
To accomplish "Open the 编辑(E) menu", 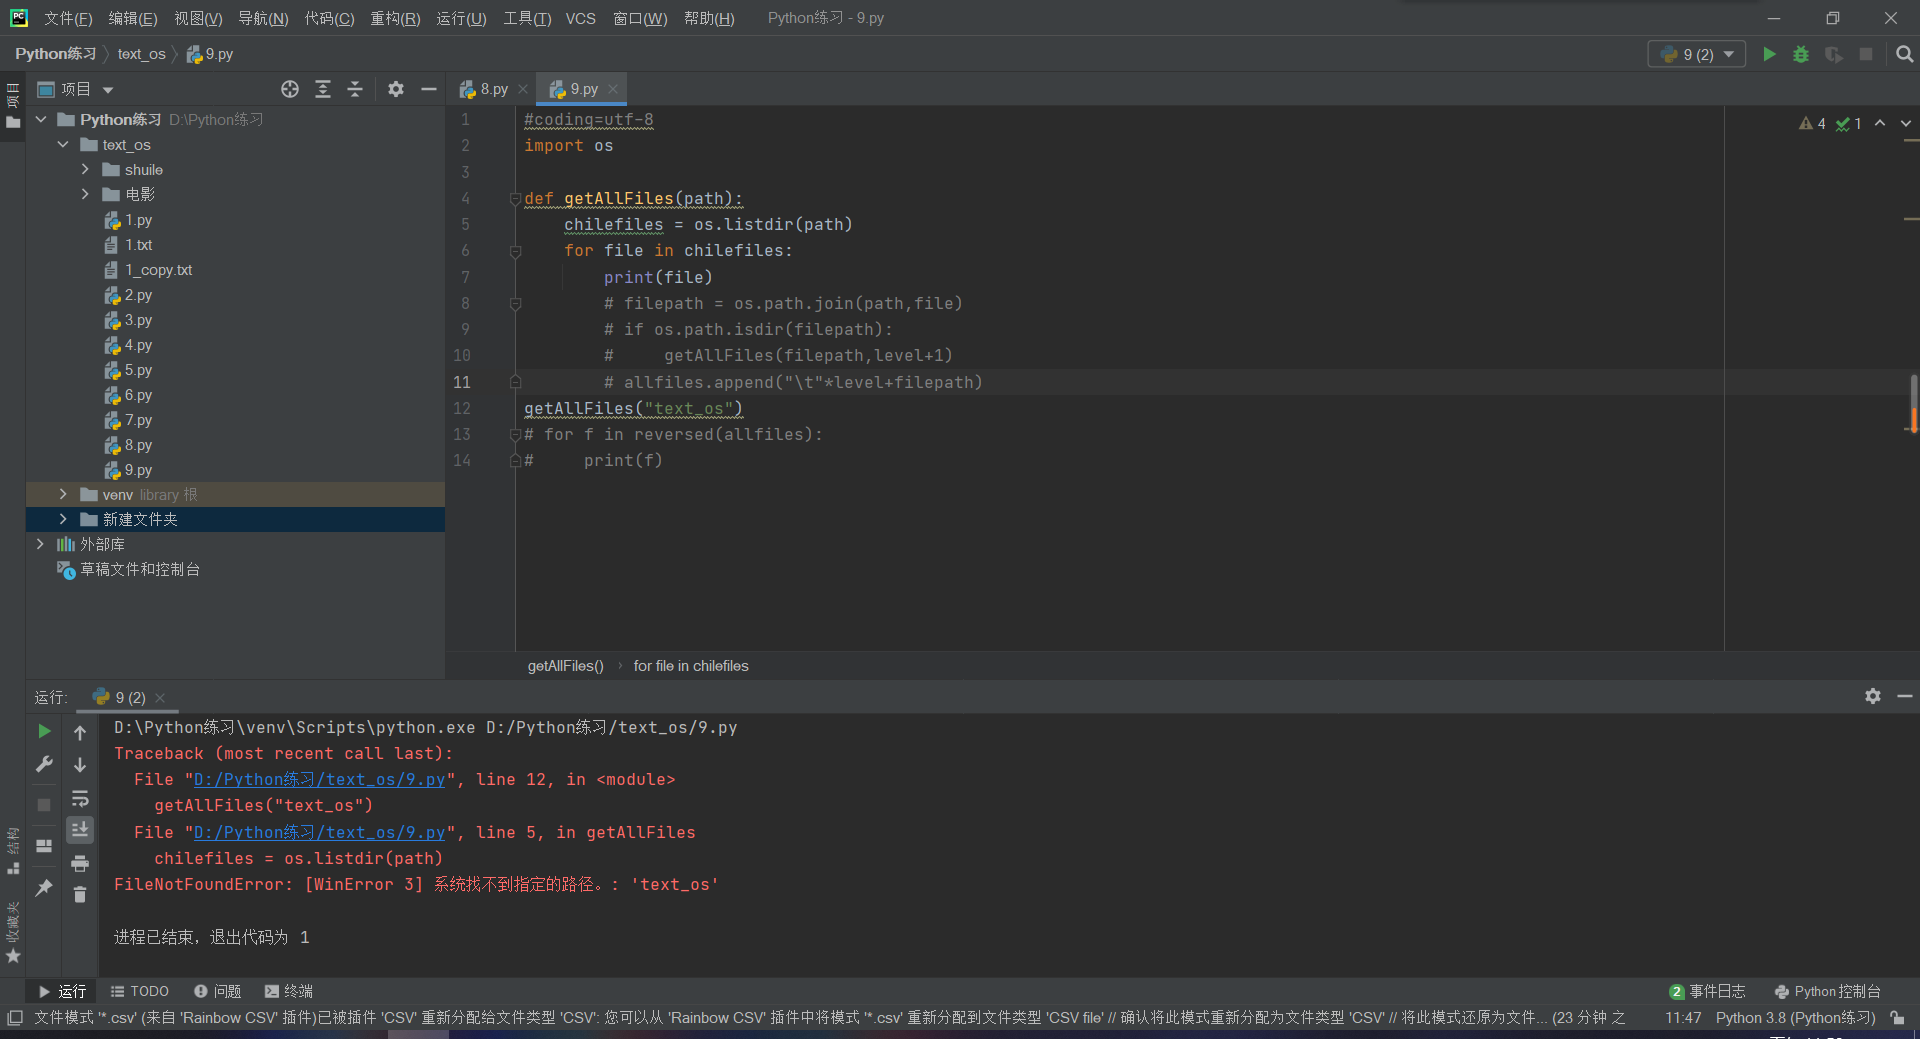I will (x=133, y=18).
